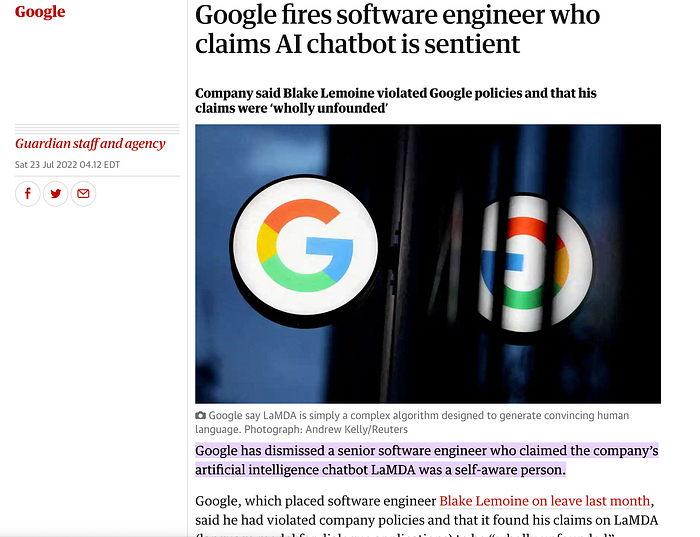The height and width of the screenshot is (537, 700).
Task: Share the article on Twitter
Action: click(55, 194)
